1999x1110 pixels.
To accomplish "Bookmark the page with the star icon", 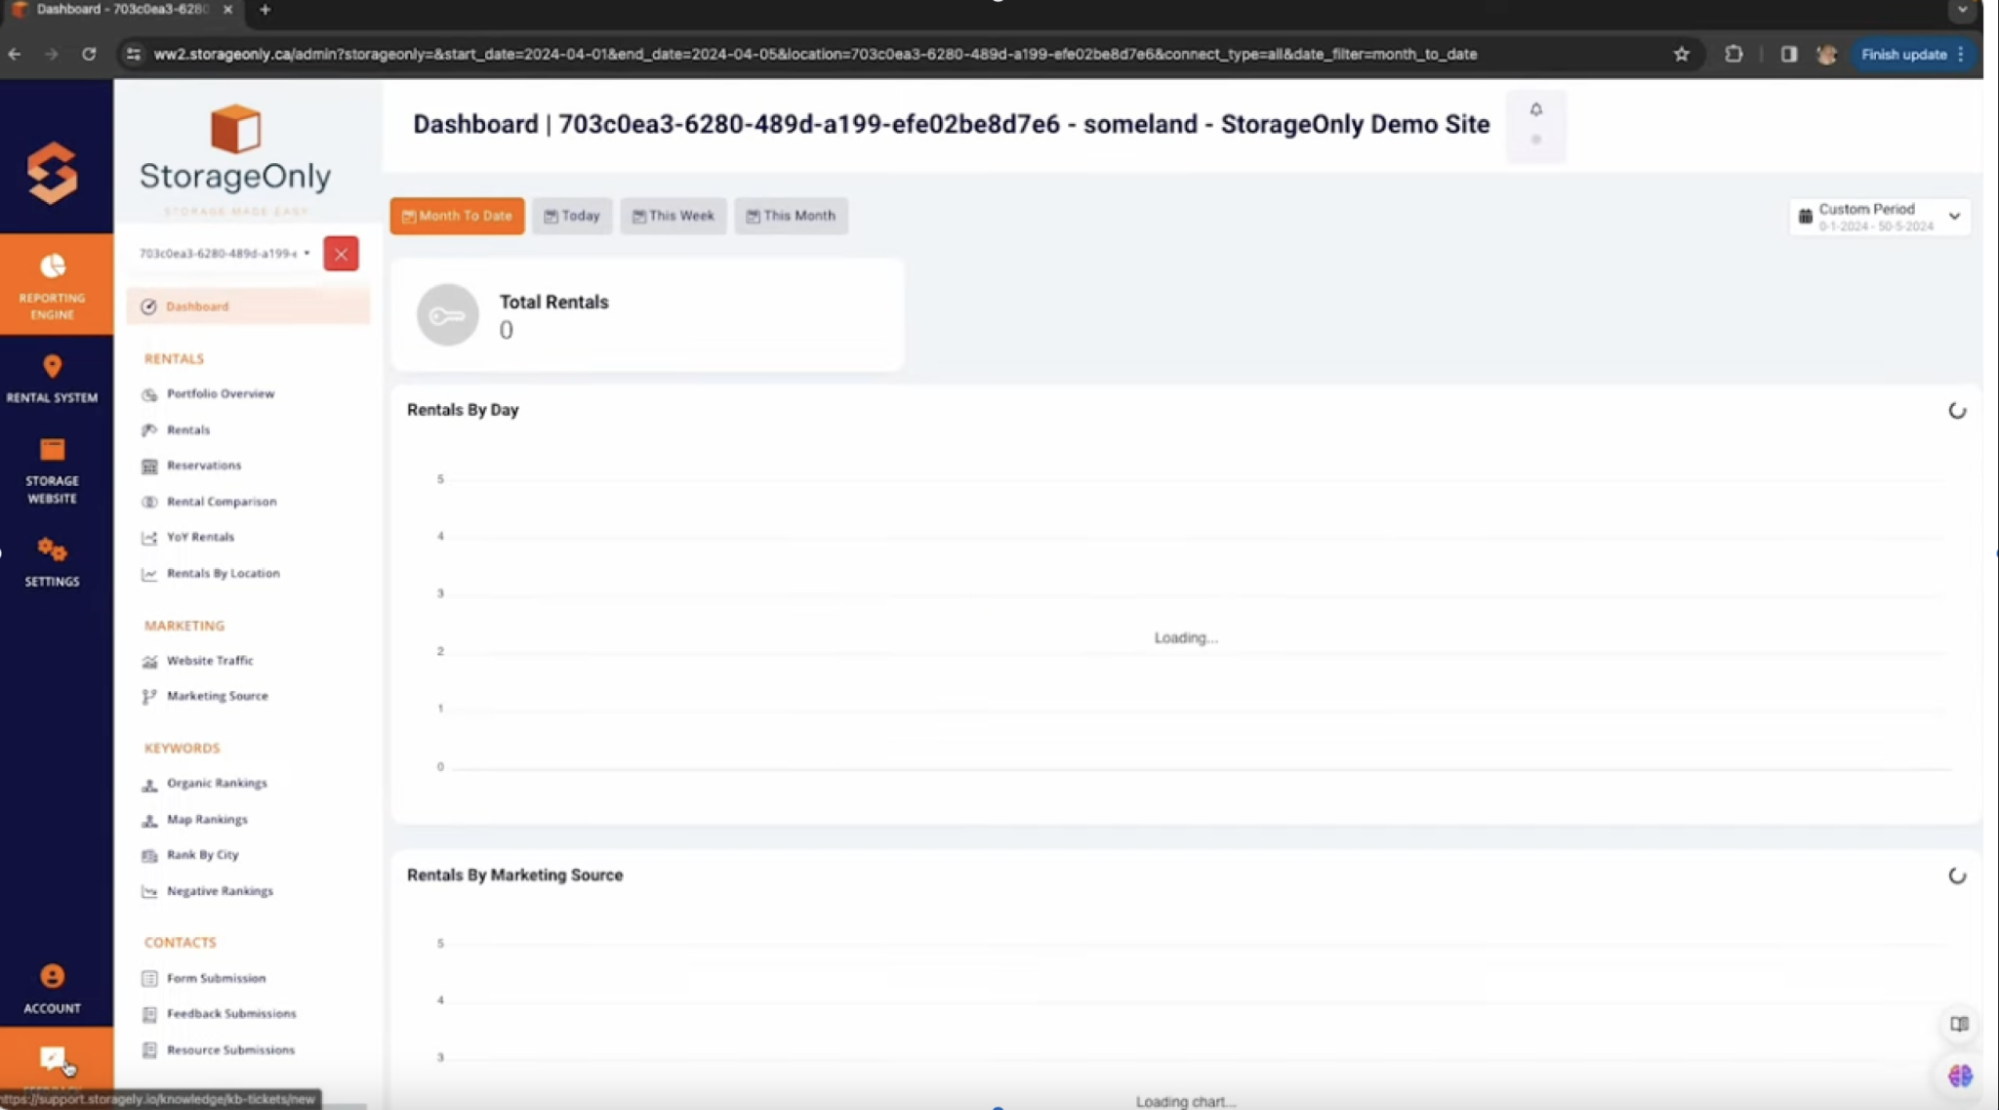I will point(1681,54).
